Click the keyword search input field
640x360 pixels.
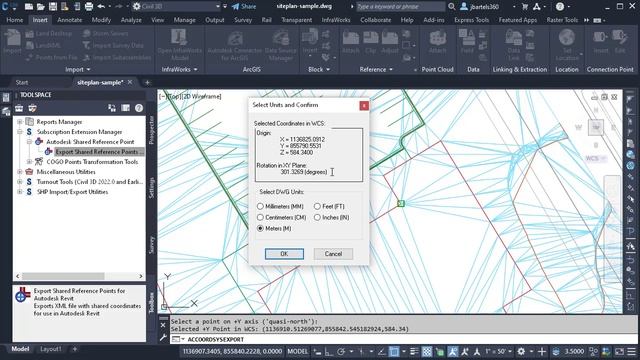(400, 7)
